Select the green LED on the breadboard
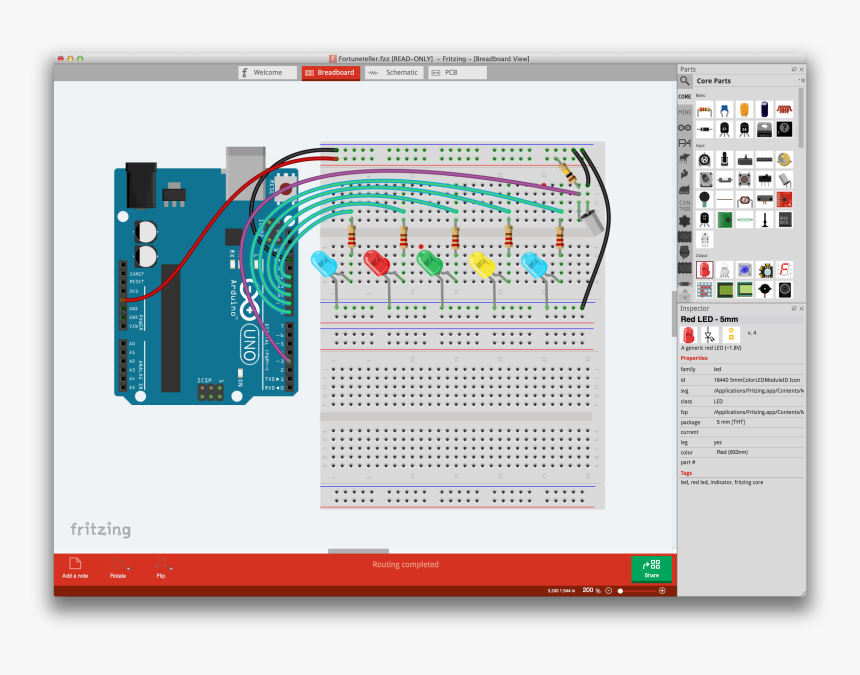The height and width of the screenshot is (675, 860). [x=429, y=262]
